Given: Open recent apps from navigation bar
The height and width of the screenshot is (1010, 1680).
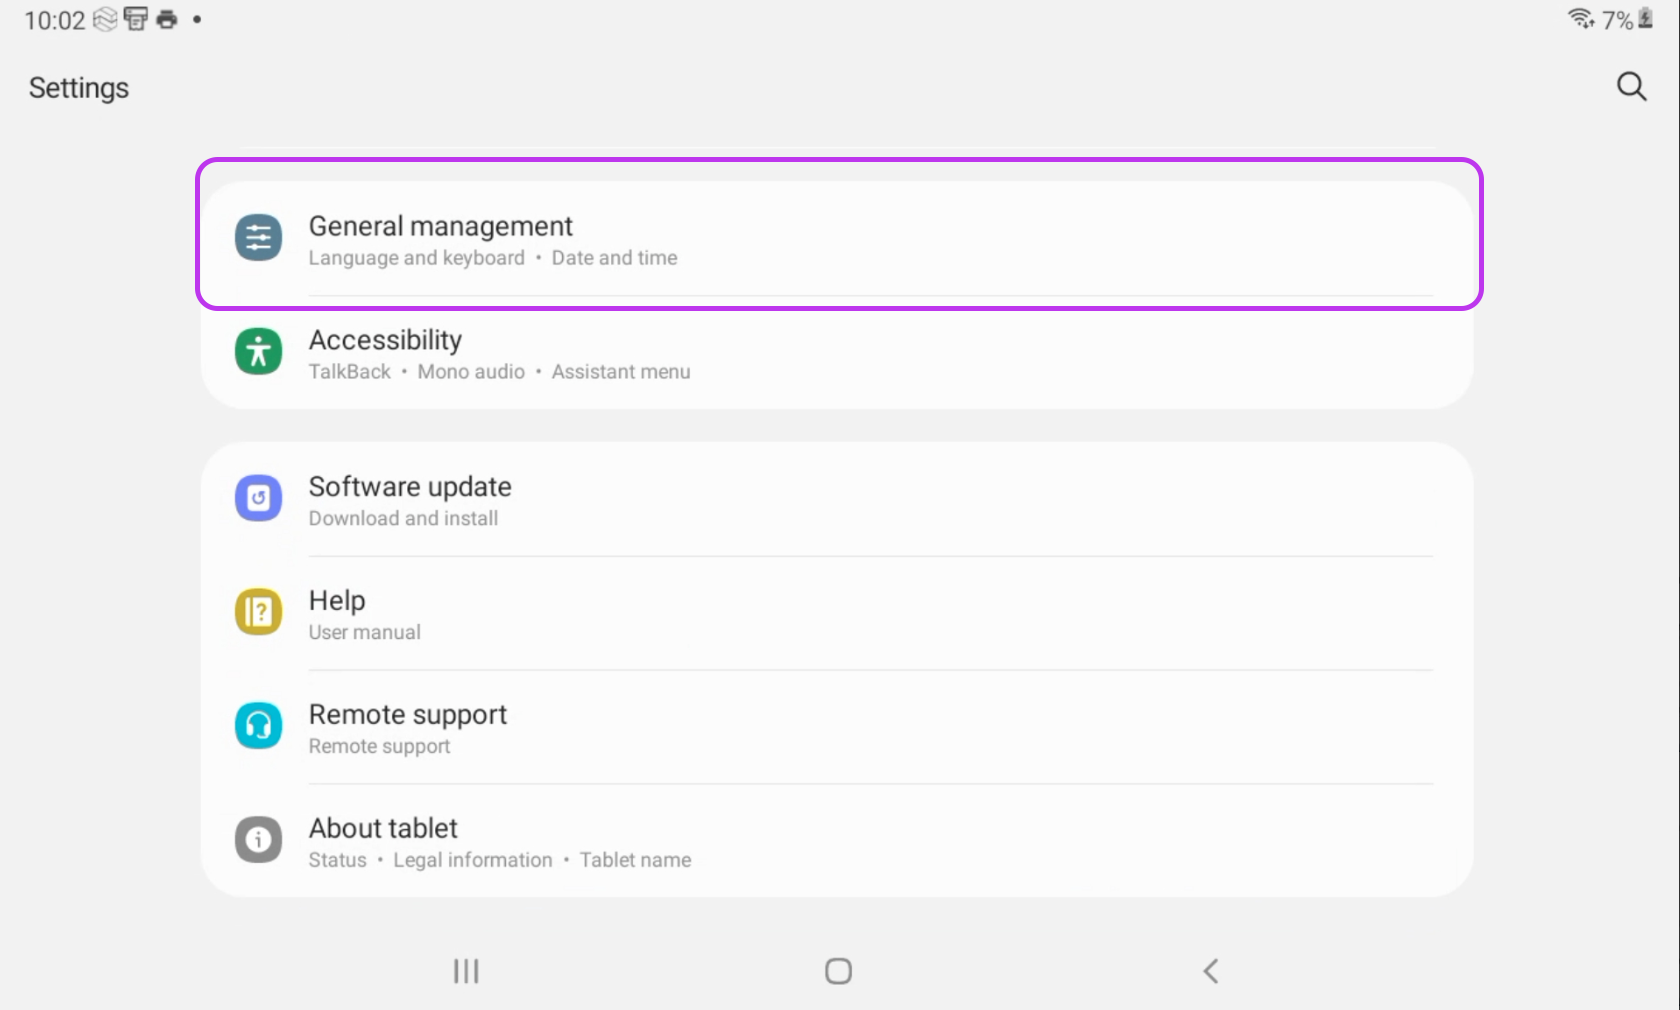Looking at the screenshot, I should [x=466, y=971].
